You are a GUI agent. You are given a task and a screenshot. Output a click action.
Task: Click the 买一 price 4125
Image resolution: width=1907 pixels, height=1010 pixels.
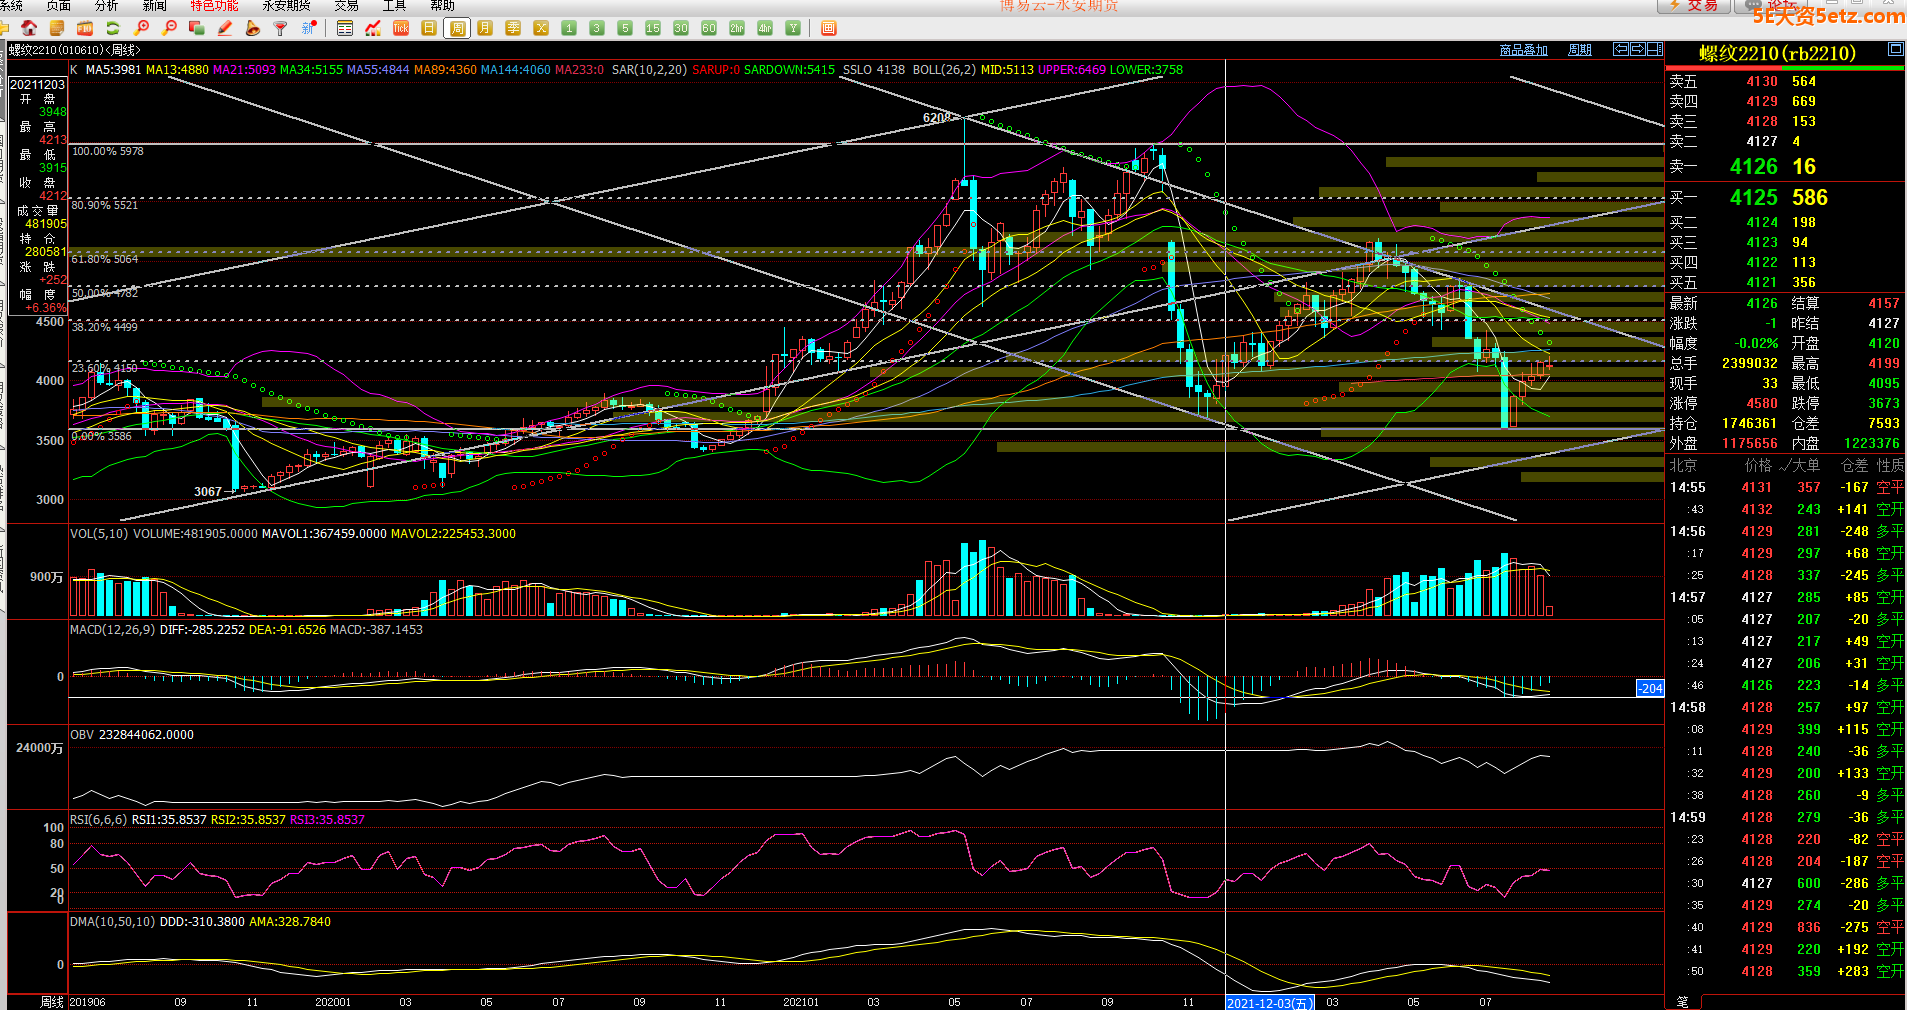pos(1754,198)
